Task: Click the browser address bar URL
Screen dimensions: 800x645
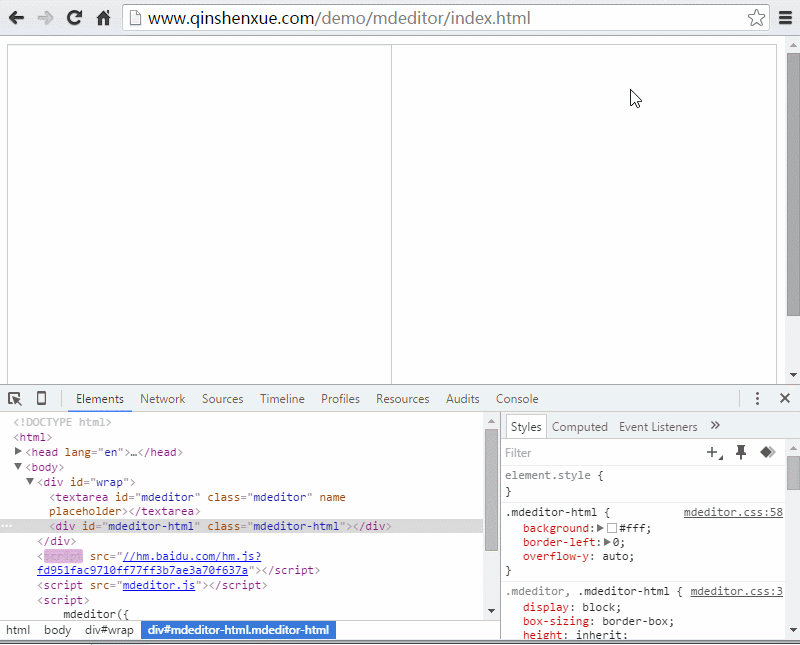Action: pos(339,18)
